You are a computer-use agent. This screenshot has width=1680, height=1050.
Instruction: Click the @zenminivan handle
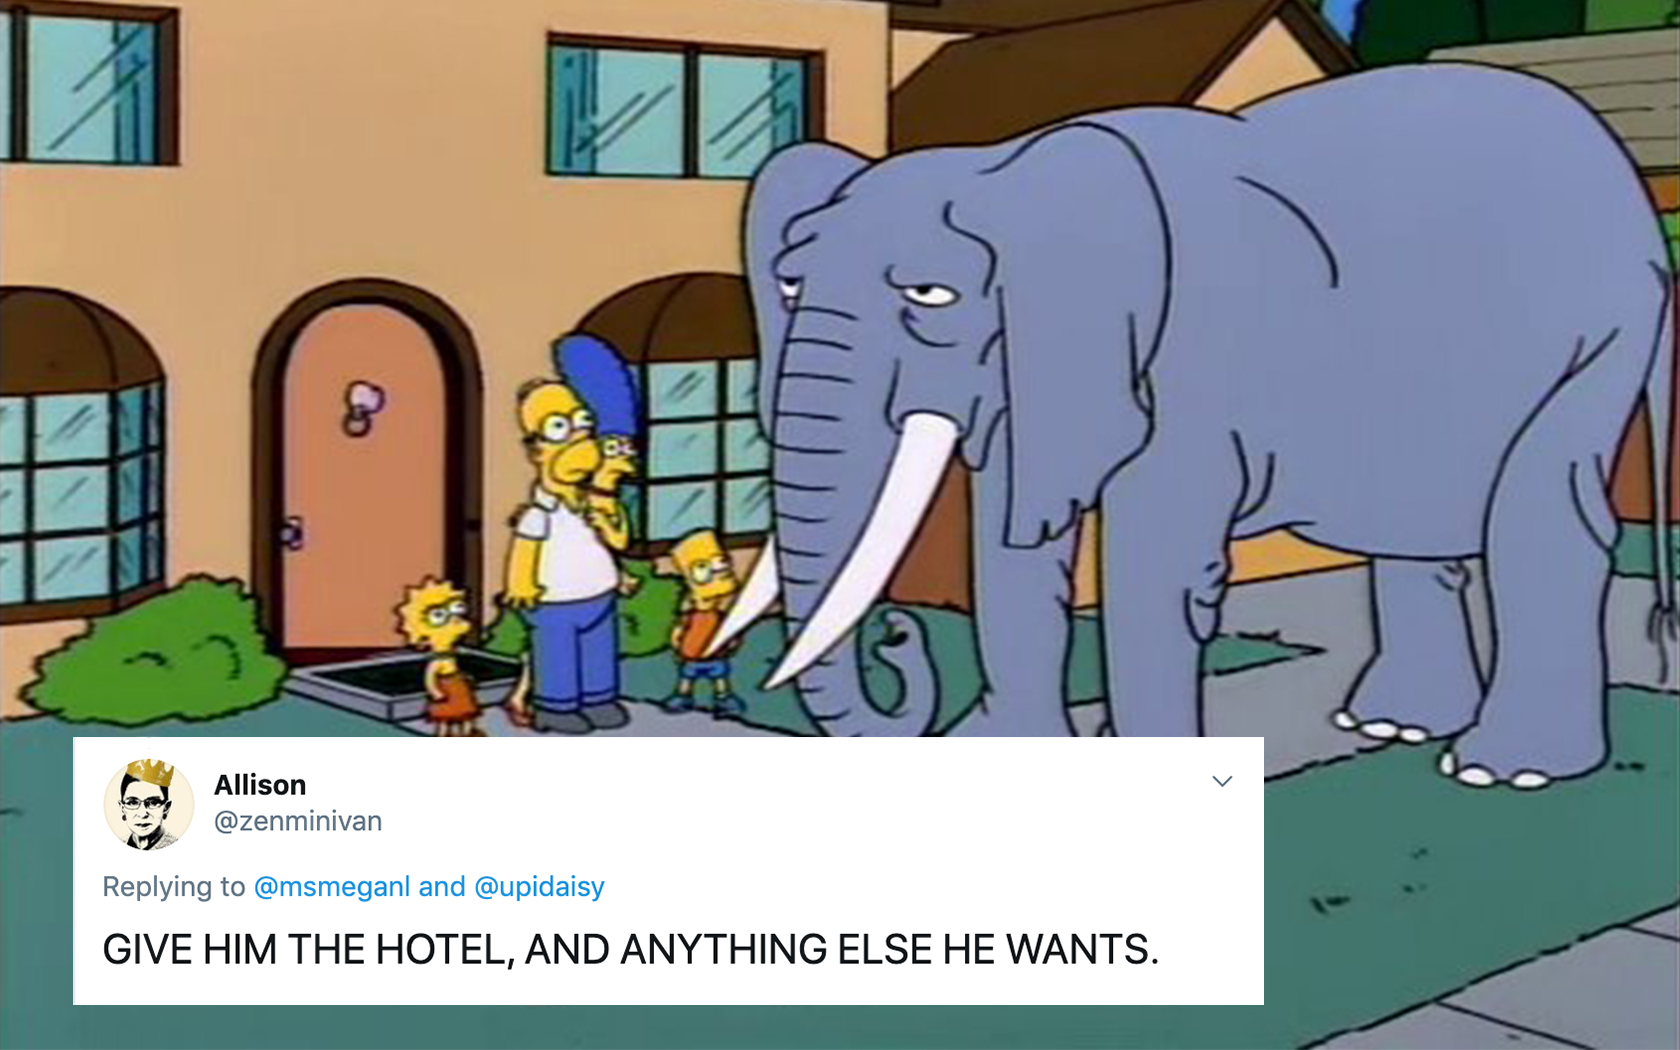coord(298,821)
